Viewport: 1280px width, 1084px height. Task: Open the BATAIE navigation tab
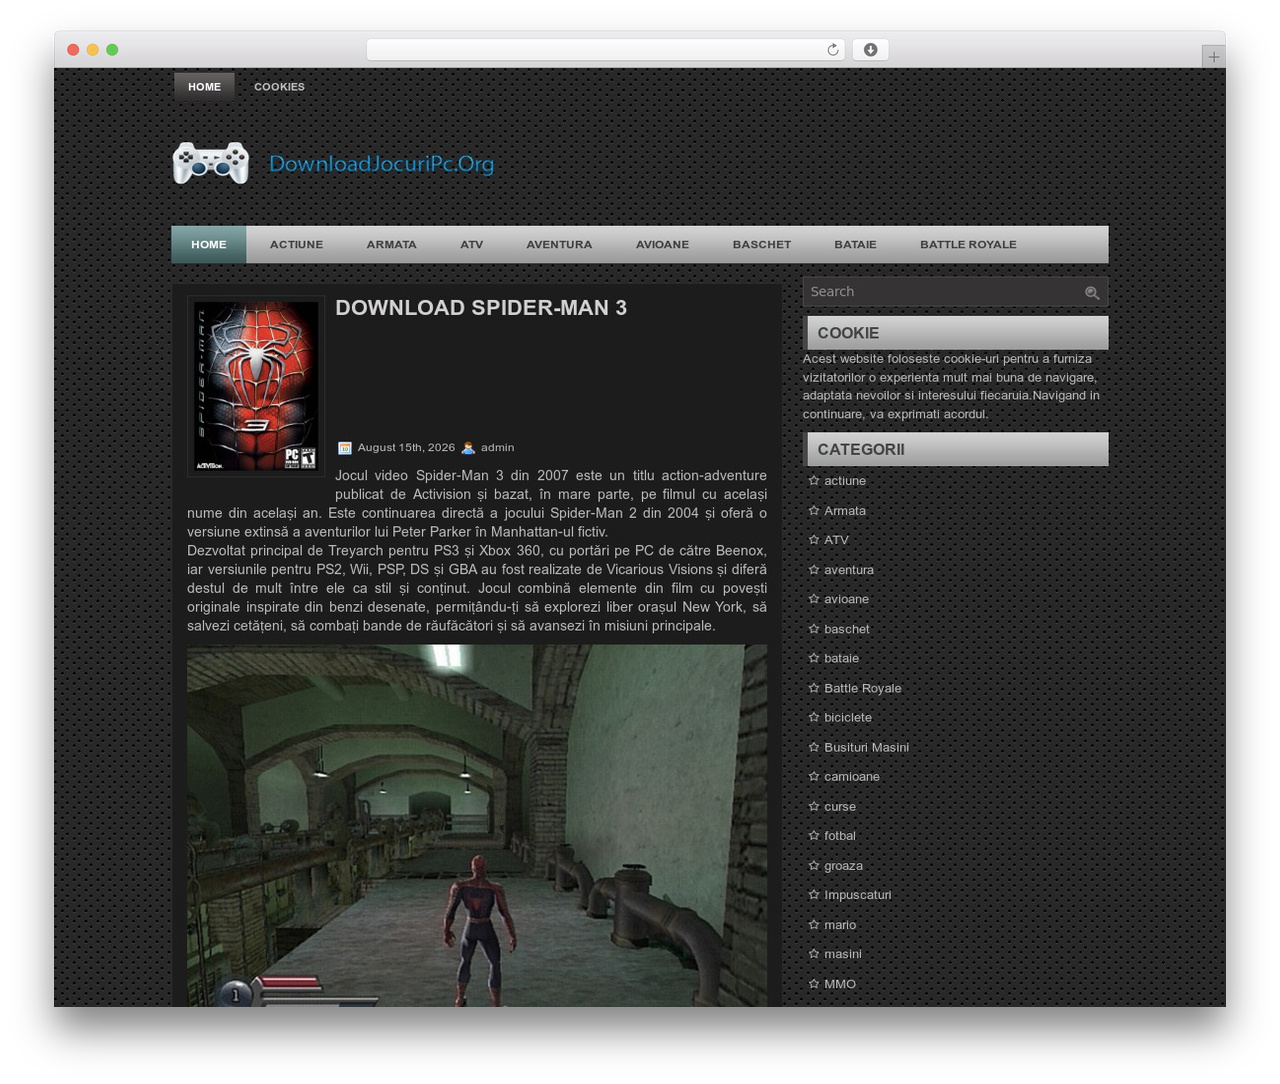855,245
